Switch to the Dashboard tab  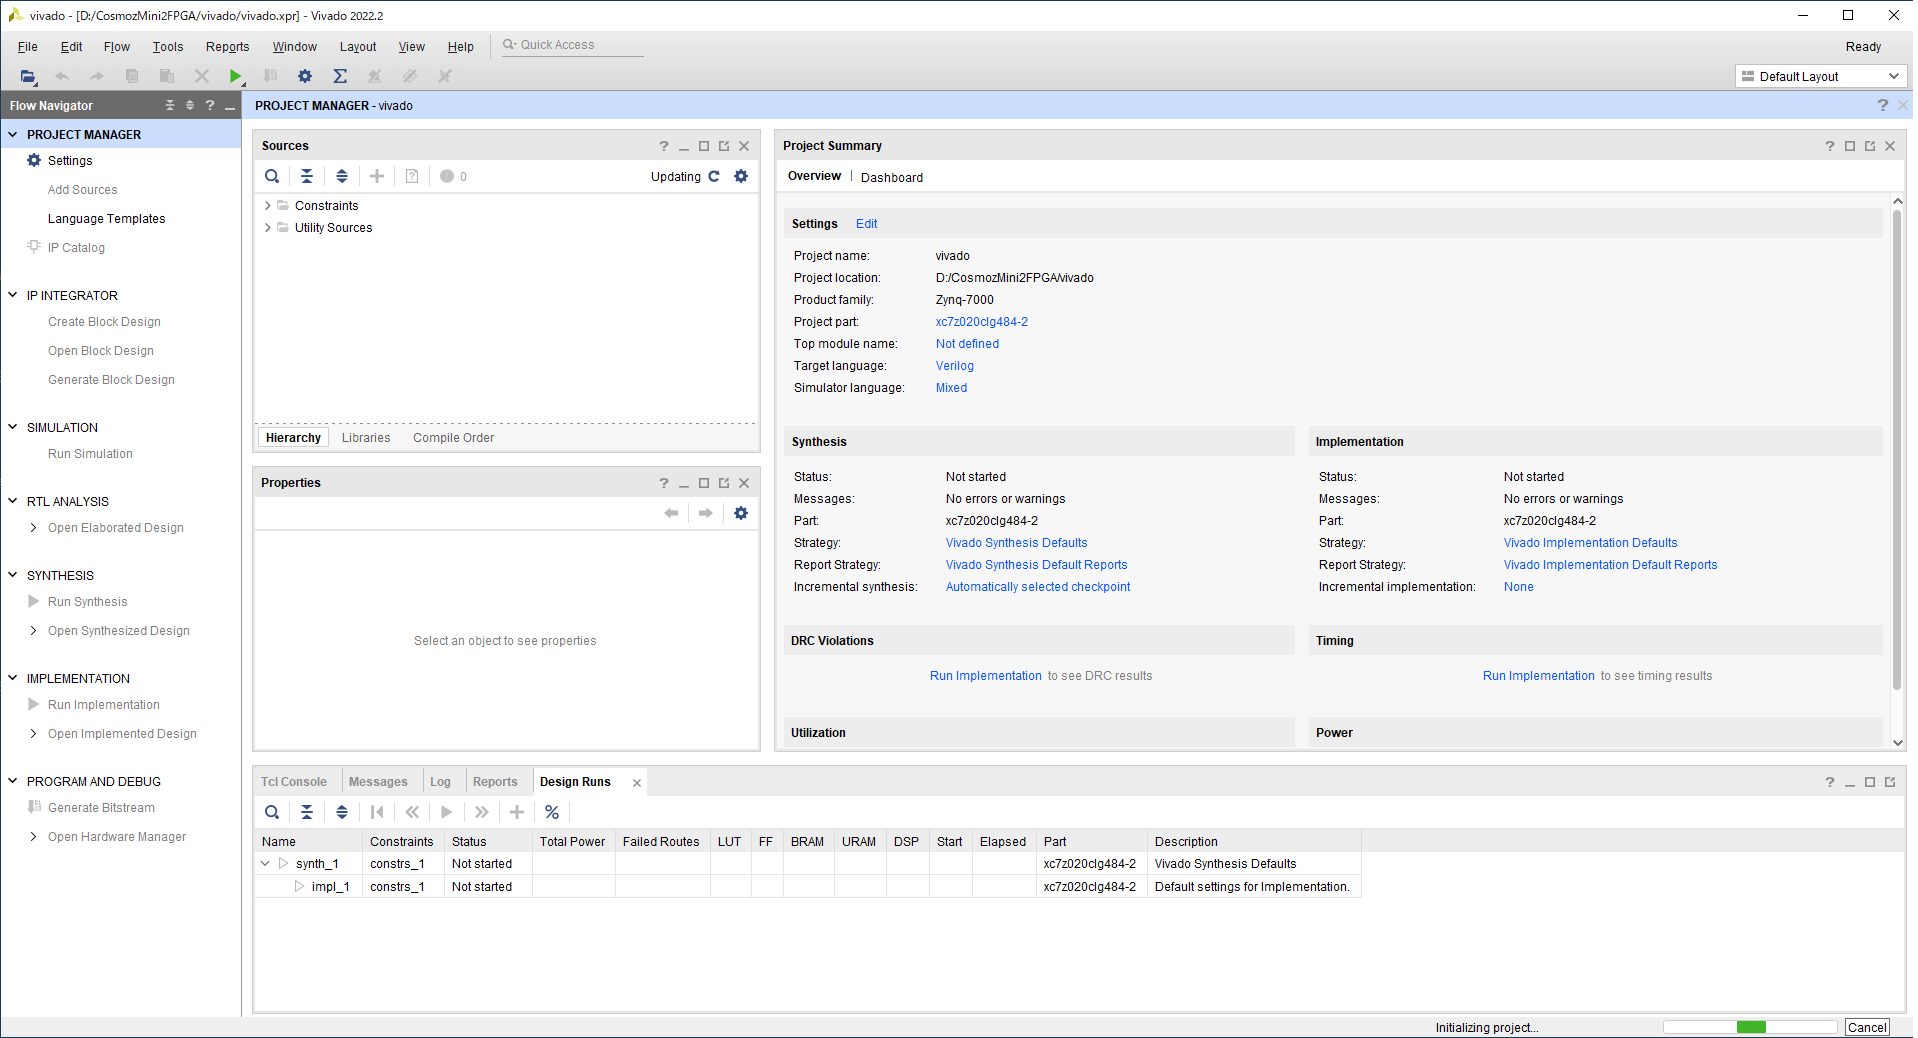(891, 178)
